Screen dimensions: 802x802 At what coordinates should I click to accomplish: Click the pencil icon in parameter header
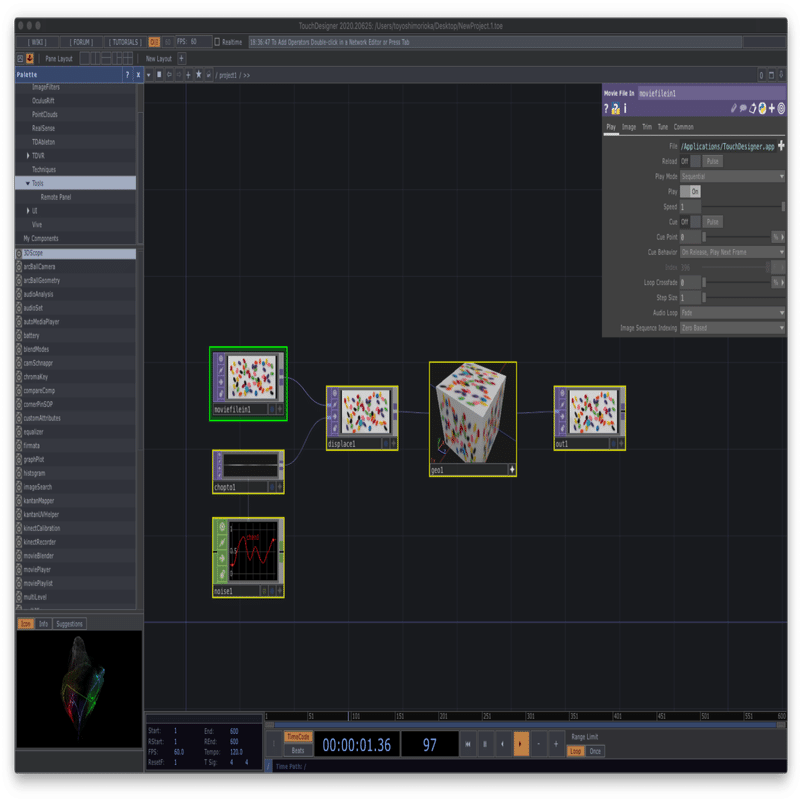[x=733, y=108]
